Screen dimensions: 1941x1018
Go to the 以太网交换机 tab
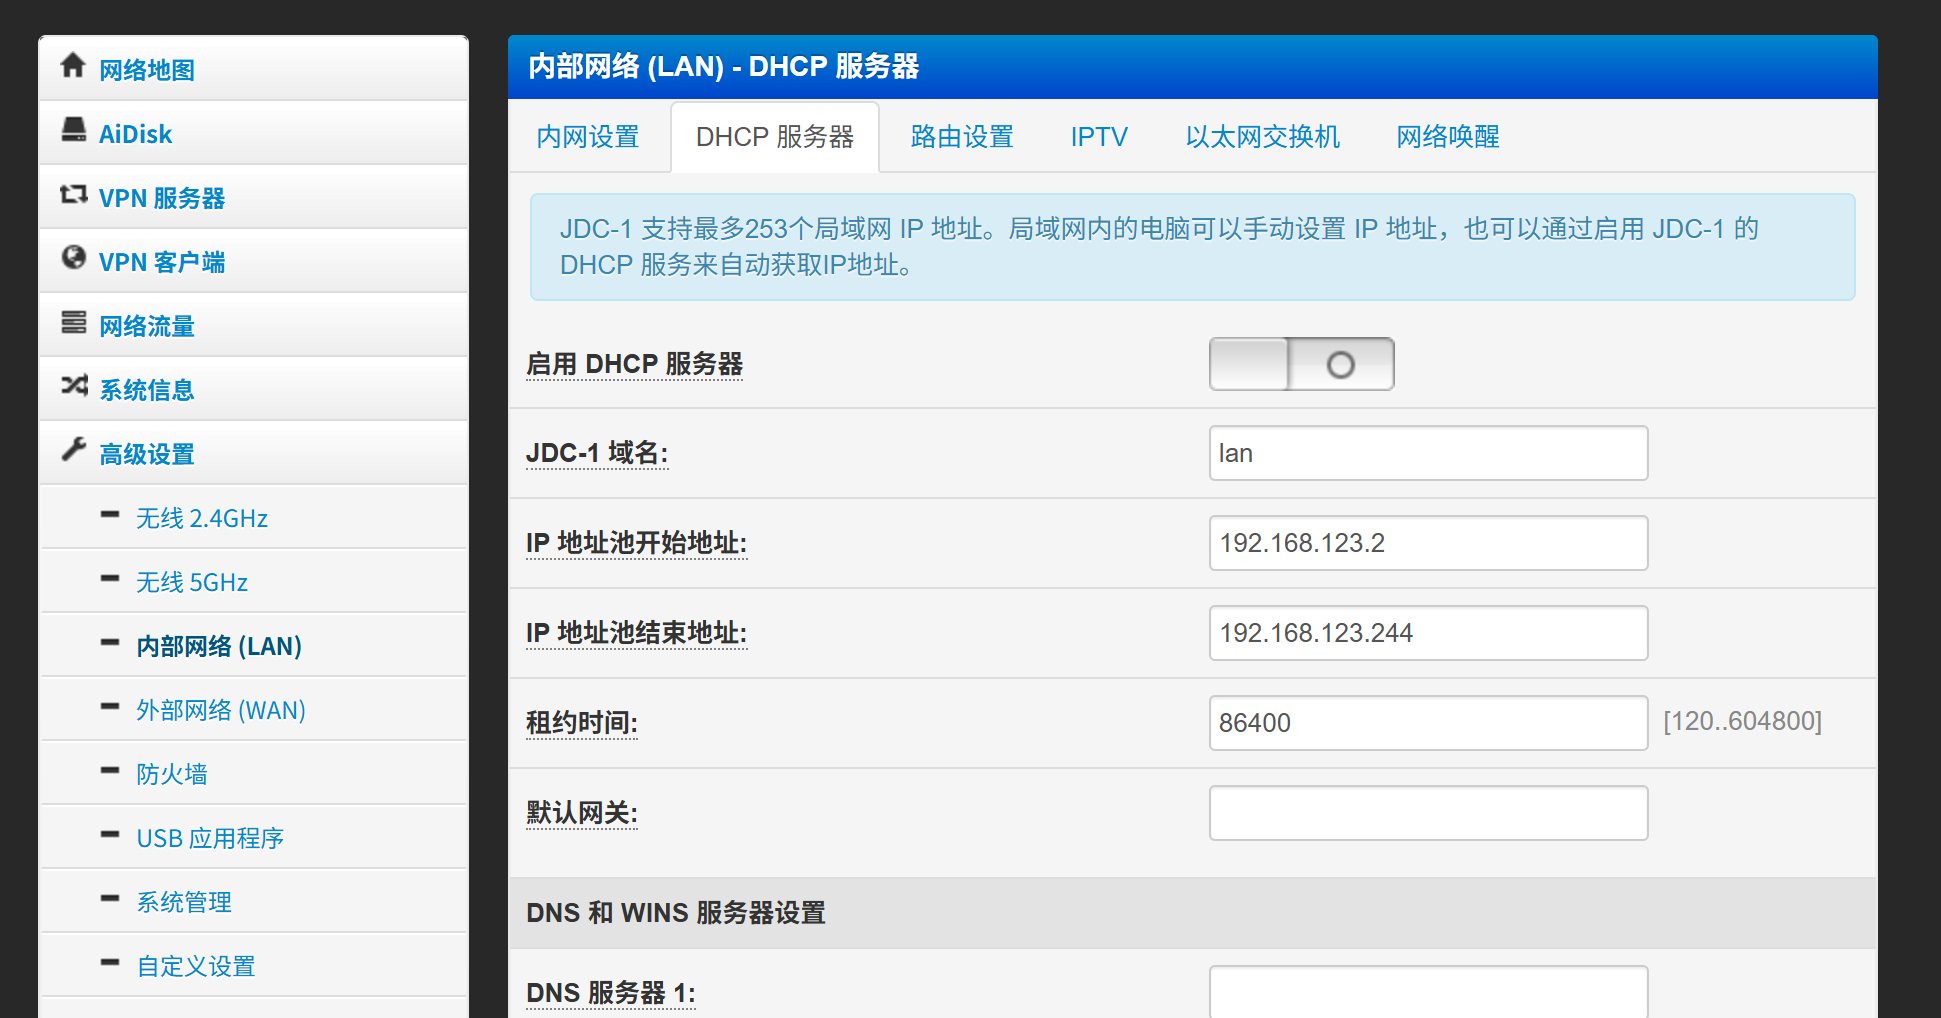1262,137
